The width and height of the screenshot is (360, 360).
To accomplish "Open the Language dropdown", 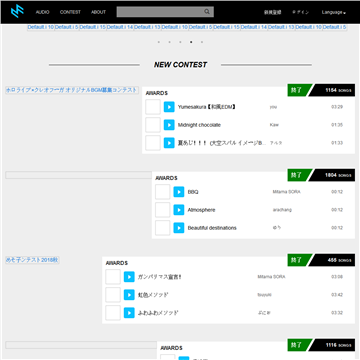I will click(x=334, y=12).
